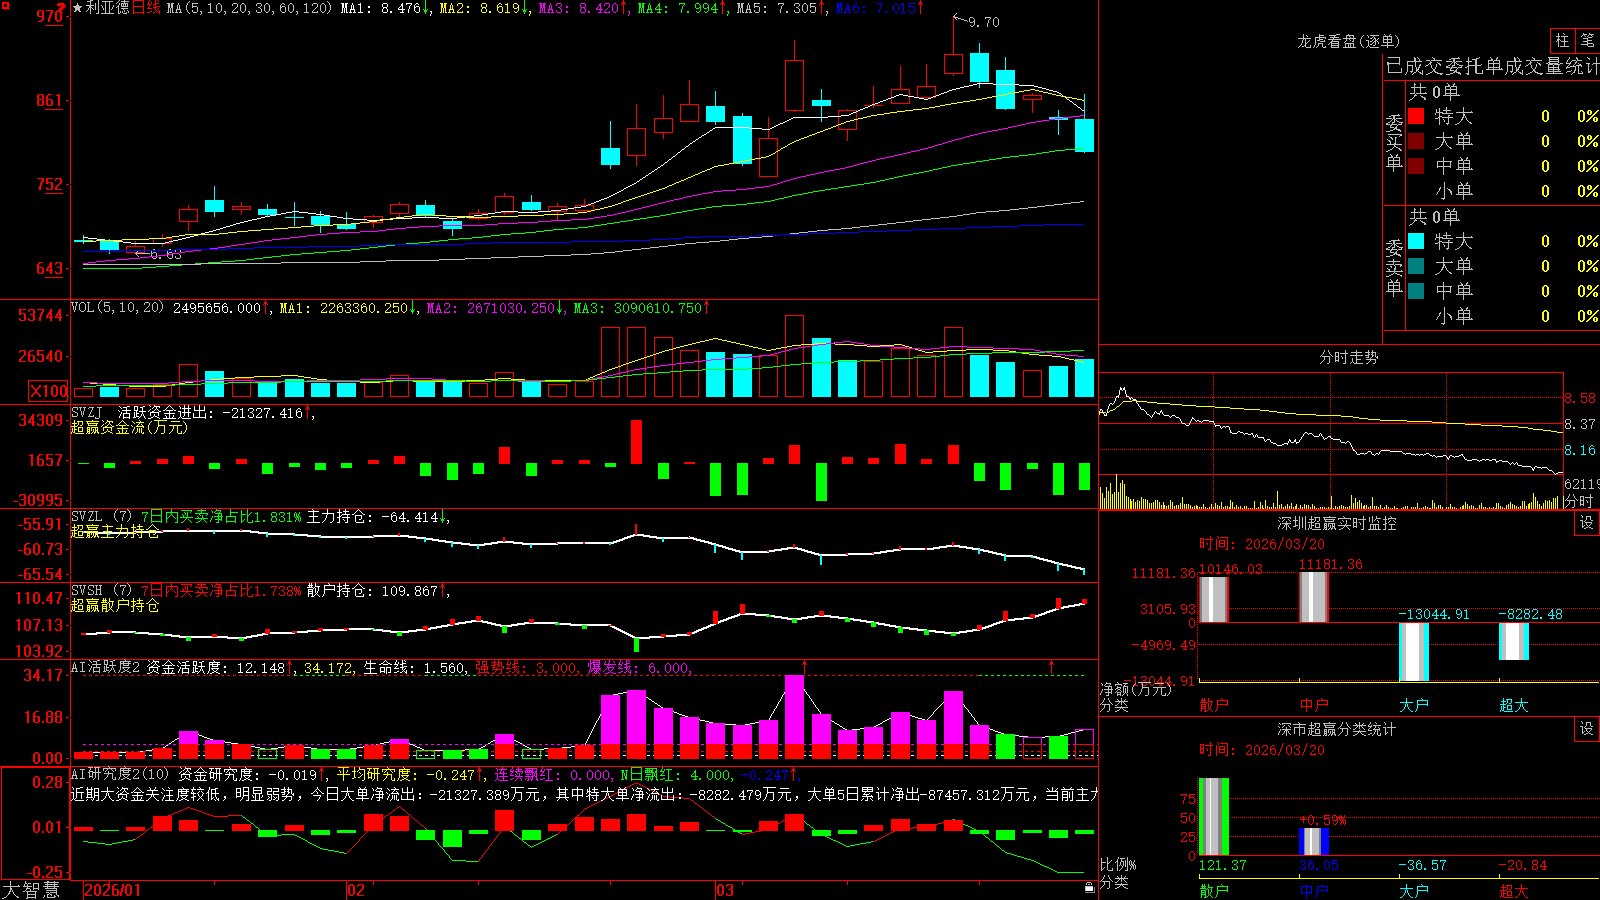The height and width of the screenshot is (900, 1600).
Task: Click the 散户 bar in 深圳超赢实时监控
Action: pyautogui.click(x=1213, y=599)
